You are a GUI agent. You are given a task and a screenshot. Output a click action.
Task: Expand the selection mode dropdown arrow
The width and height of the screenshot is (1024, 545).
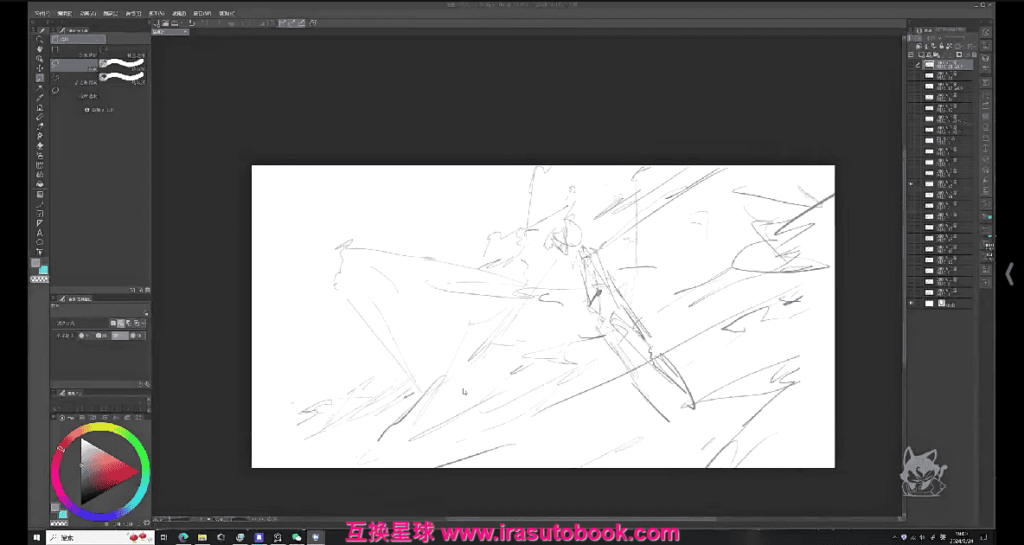143,323
